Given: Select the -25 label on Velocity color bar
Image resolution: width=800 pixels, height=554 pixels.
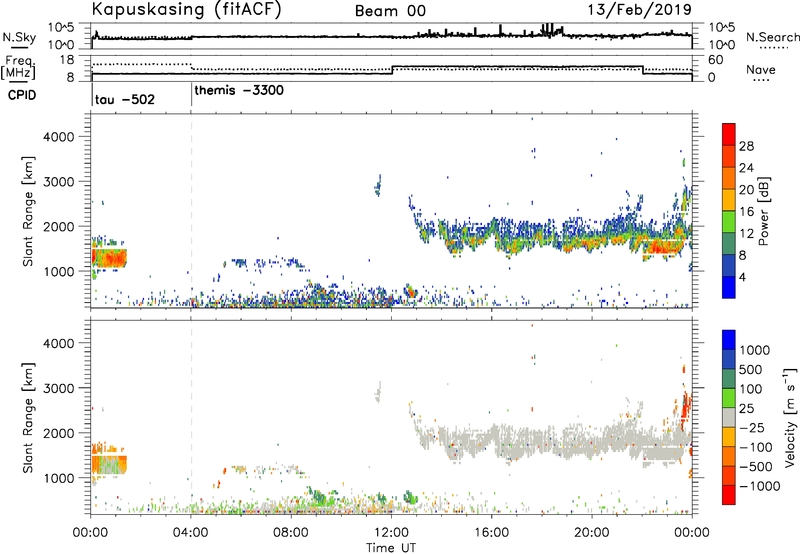Looking at the screenshot, I should (753, 428).
